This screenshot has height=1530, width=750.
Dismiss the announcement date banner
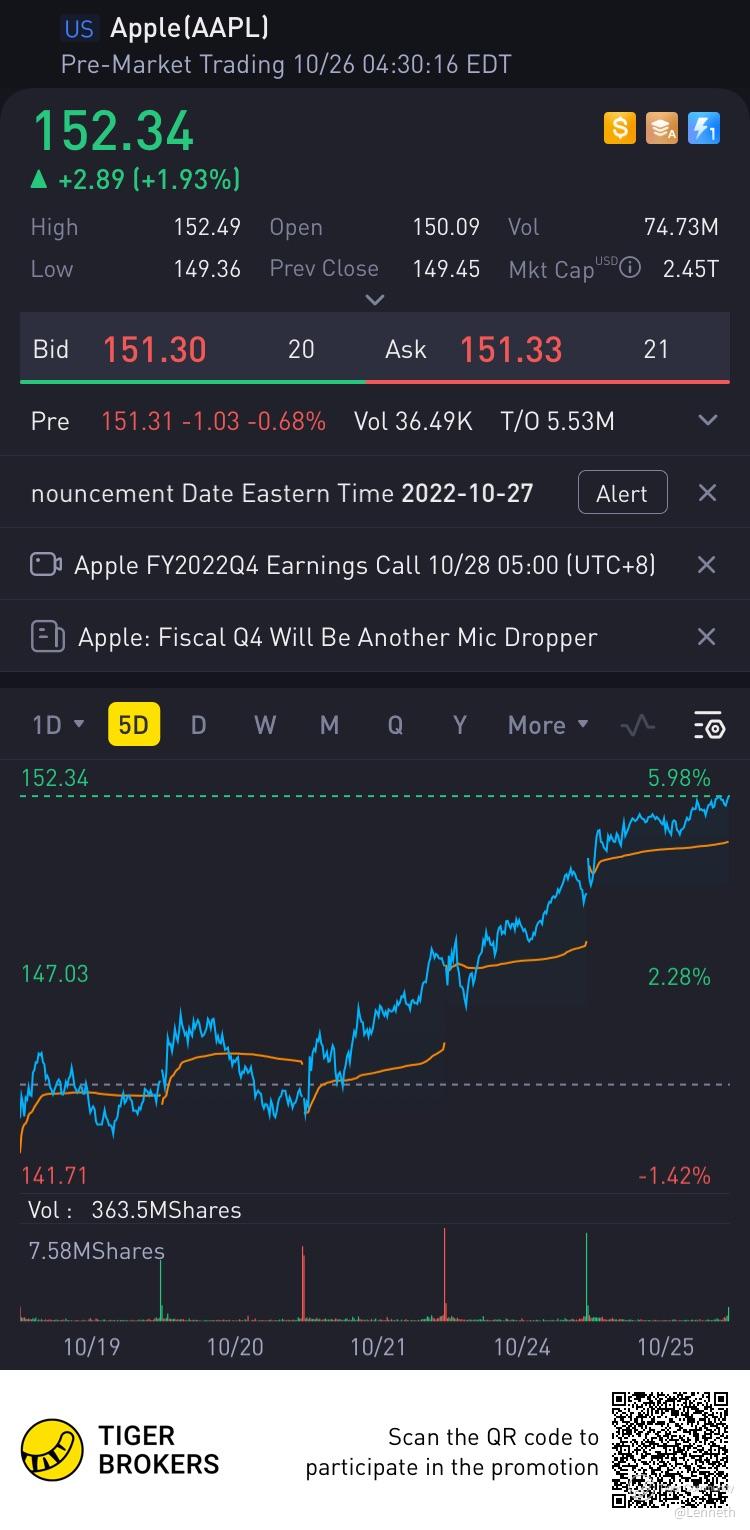[x=707, y=493]
